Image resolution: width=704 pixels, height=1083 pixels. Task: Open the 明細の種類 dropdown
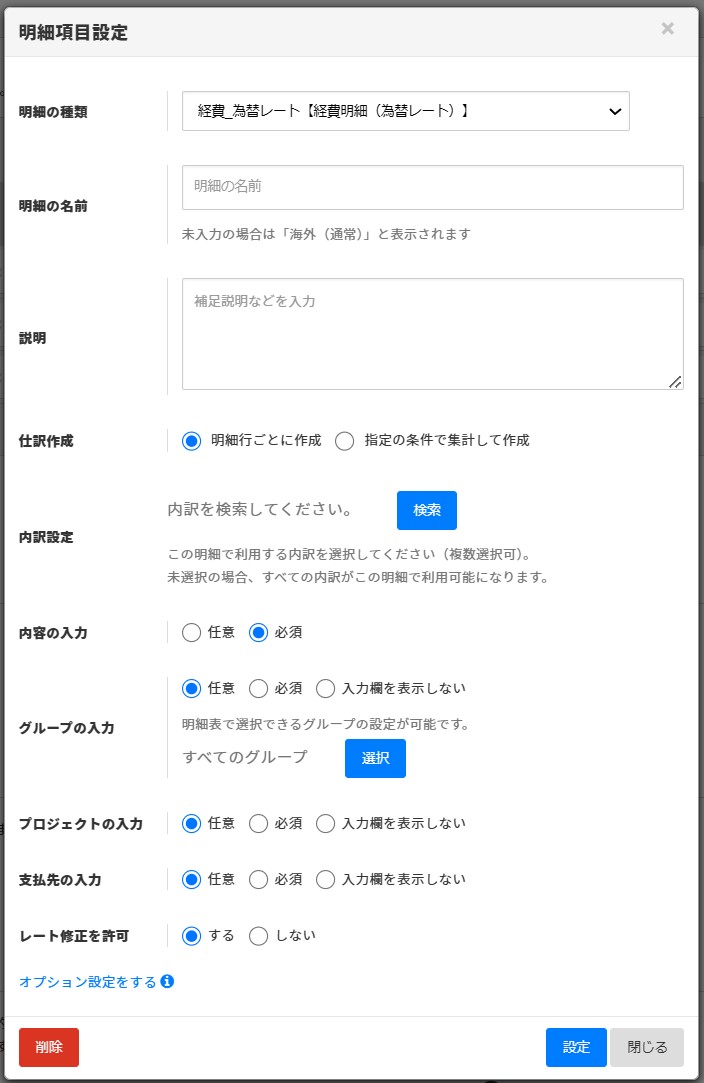point(406,111)
